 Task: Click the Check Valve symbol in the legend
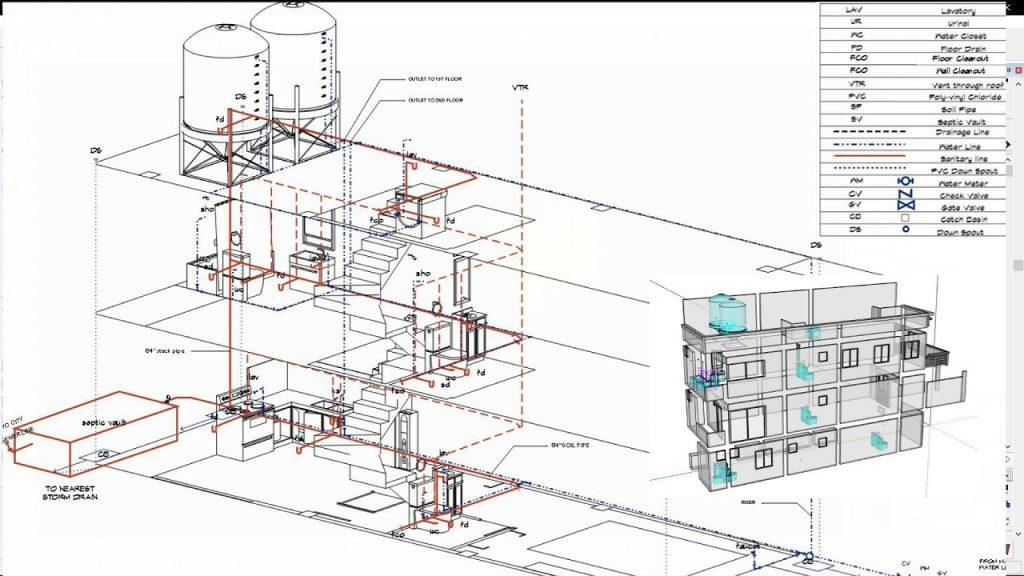[x=905, y=194]
